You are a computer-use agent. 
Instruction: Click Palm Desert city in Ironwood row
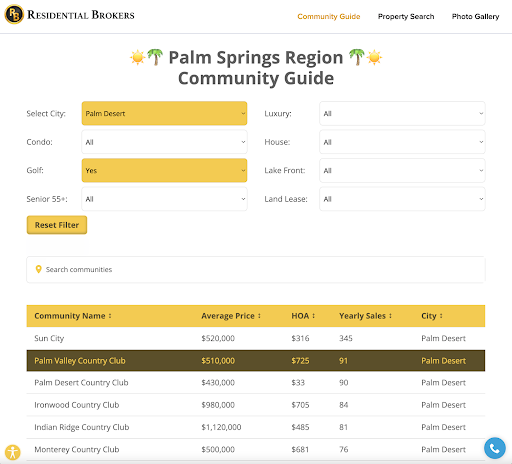443,405
